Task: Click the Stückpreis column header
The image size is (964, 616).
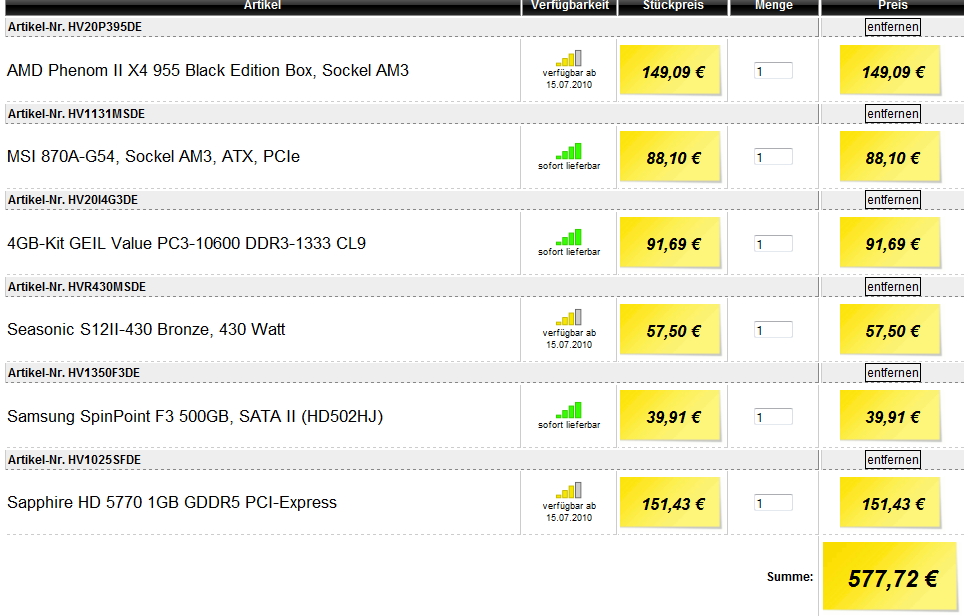Action: pyautogui.click(x=673, y=6)
